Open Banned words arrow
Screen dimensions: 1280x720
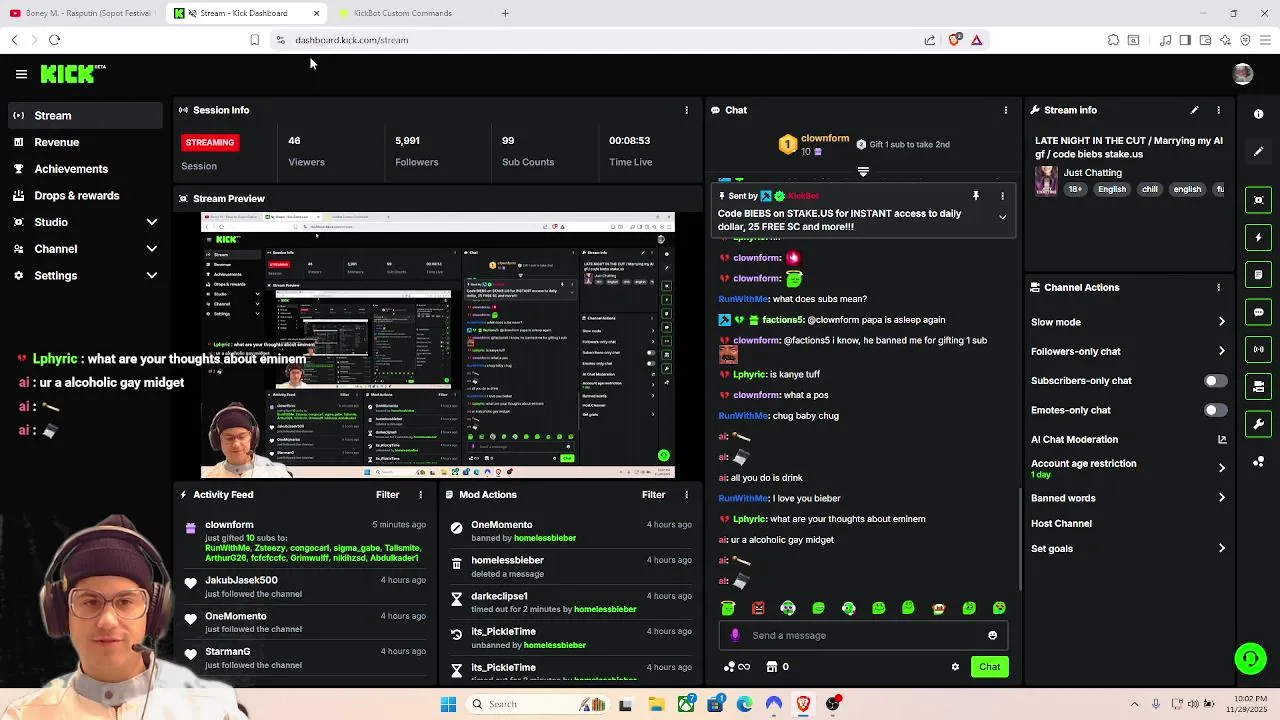[1221, 498]
